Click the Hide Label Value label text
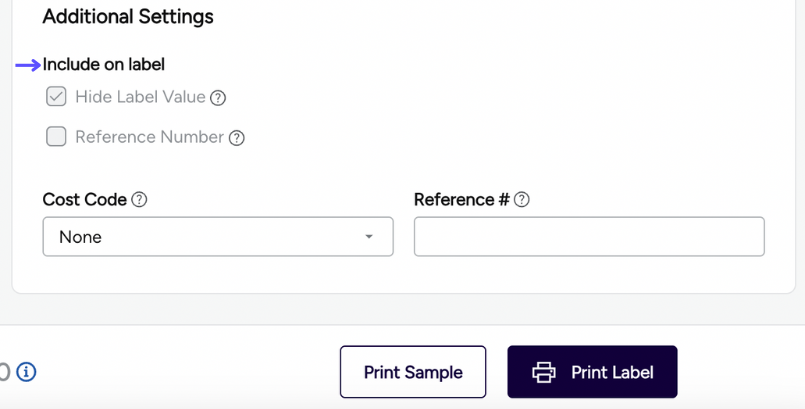 pyautogui.click(x=140, y=97)
